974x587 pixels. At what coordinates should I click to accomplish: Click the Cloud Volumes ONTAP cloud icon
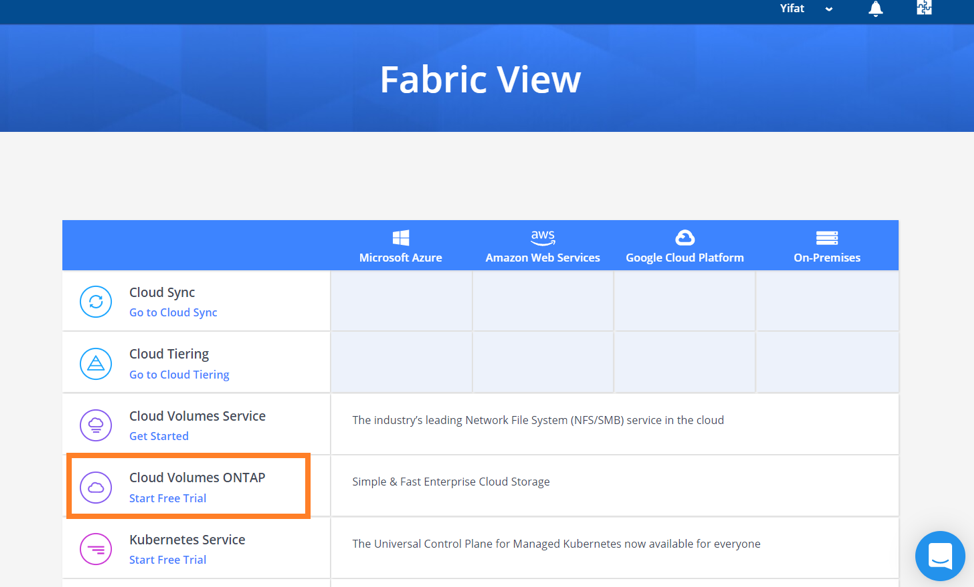click(x=96, y=488)
